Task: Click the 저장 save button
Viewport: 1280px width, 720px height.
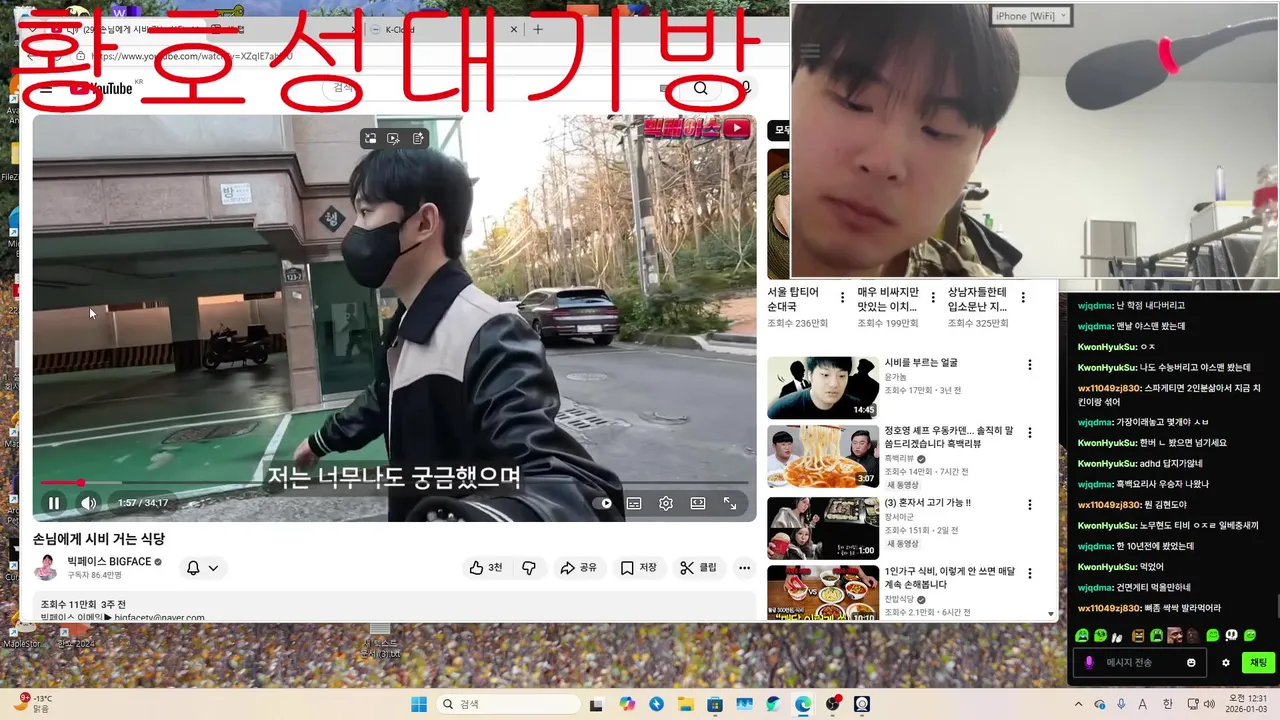Action: pyautogui.click(x=639, y=568)
